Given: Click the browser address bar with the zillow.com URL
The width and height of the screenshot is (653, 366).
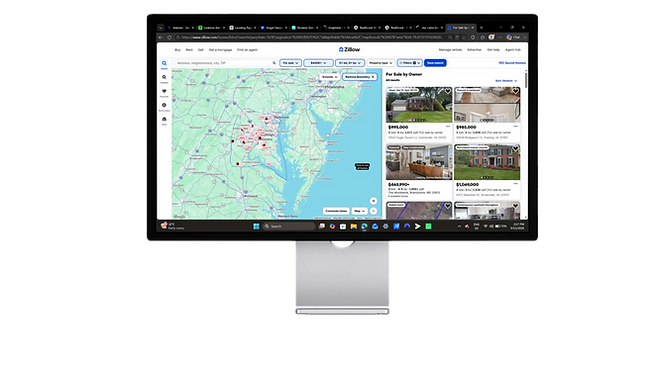Looking at the screenshot, I should click(x=310, y=37).
